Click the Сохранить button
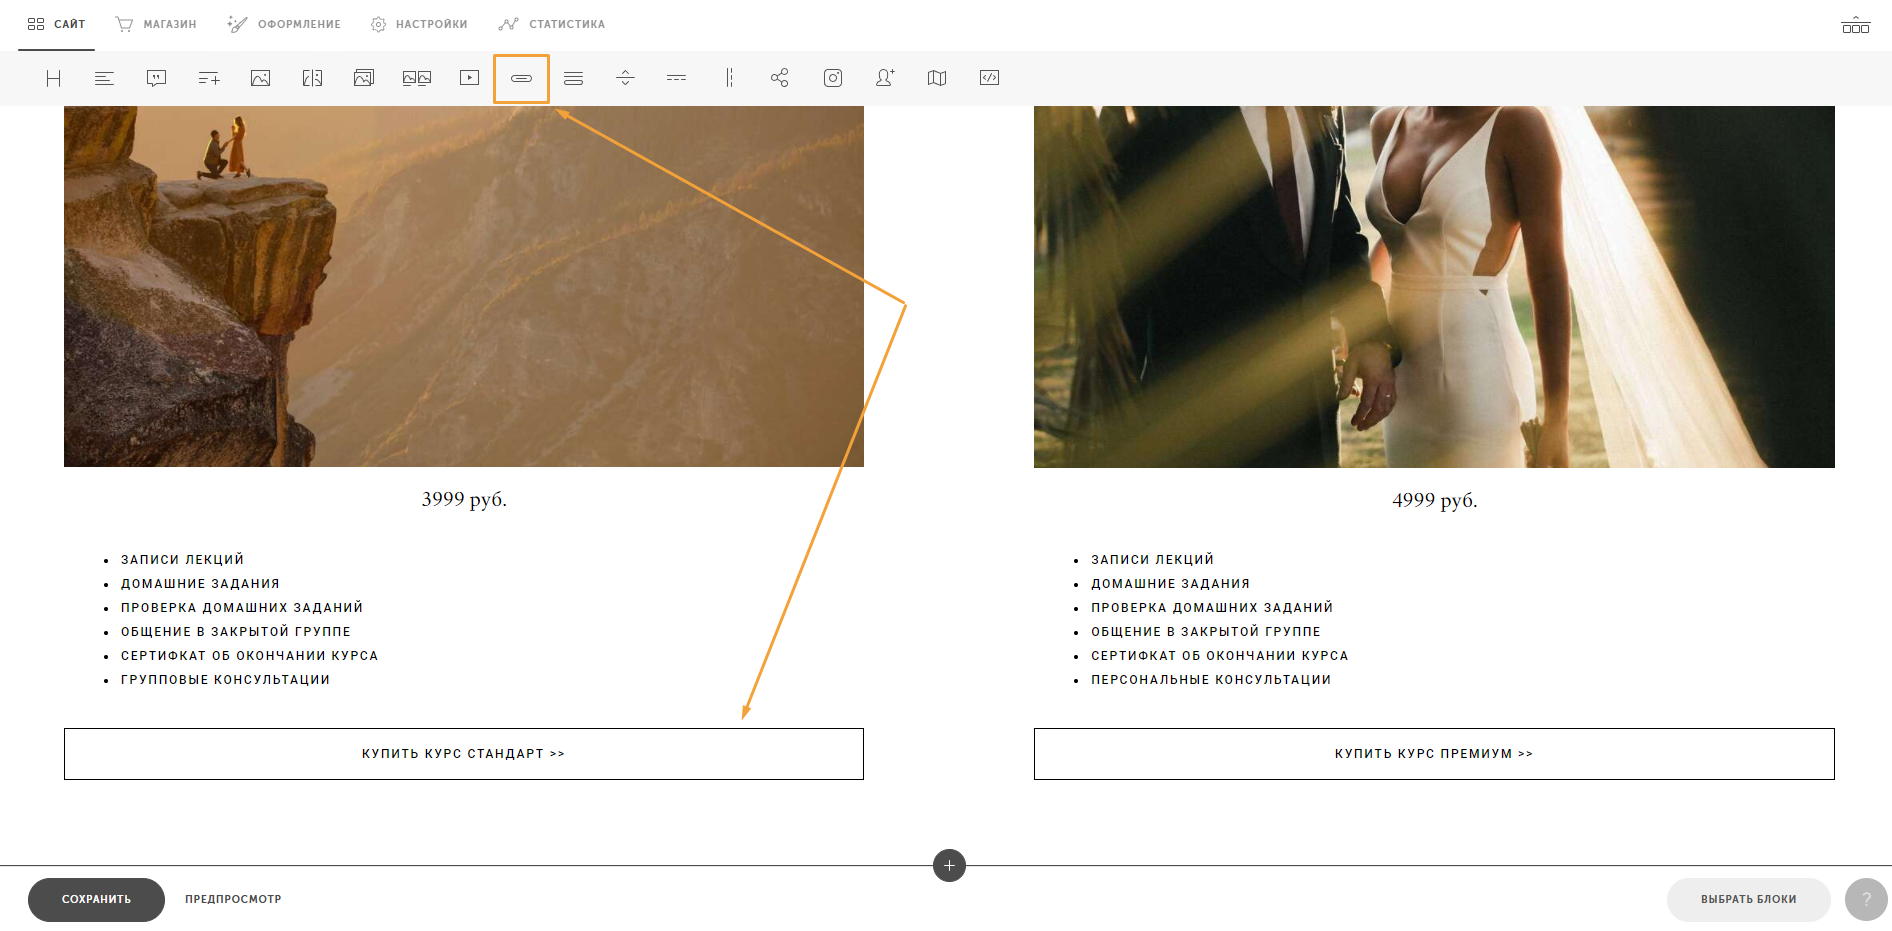Viewport: 1892px width, 931px height. click(96, 899)
